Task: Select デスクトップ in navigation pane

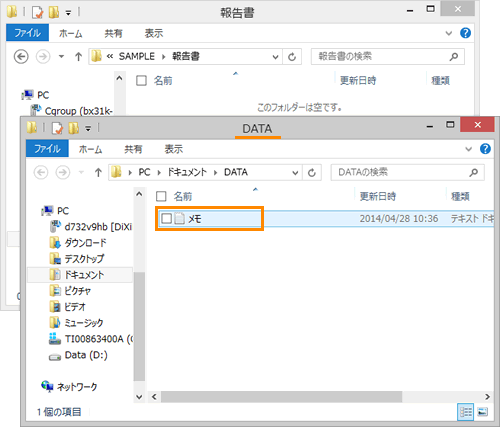Action: pyautogui.click(x=84, y=259)
